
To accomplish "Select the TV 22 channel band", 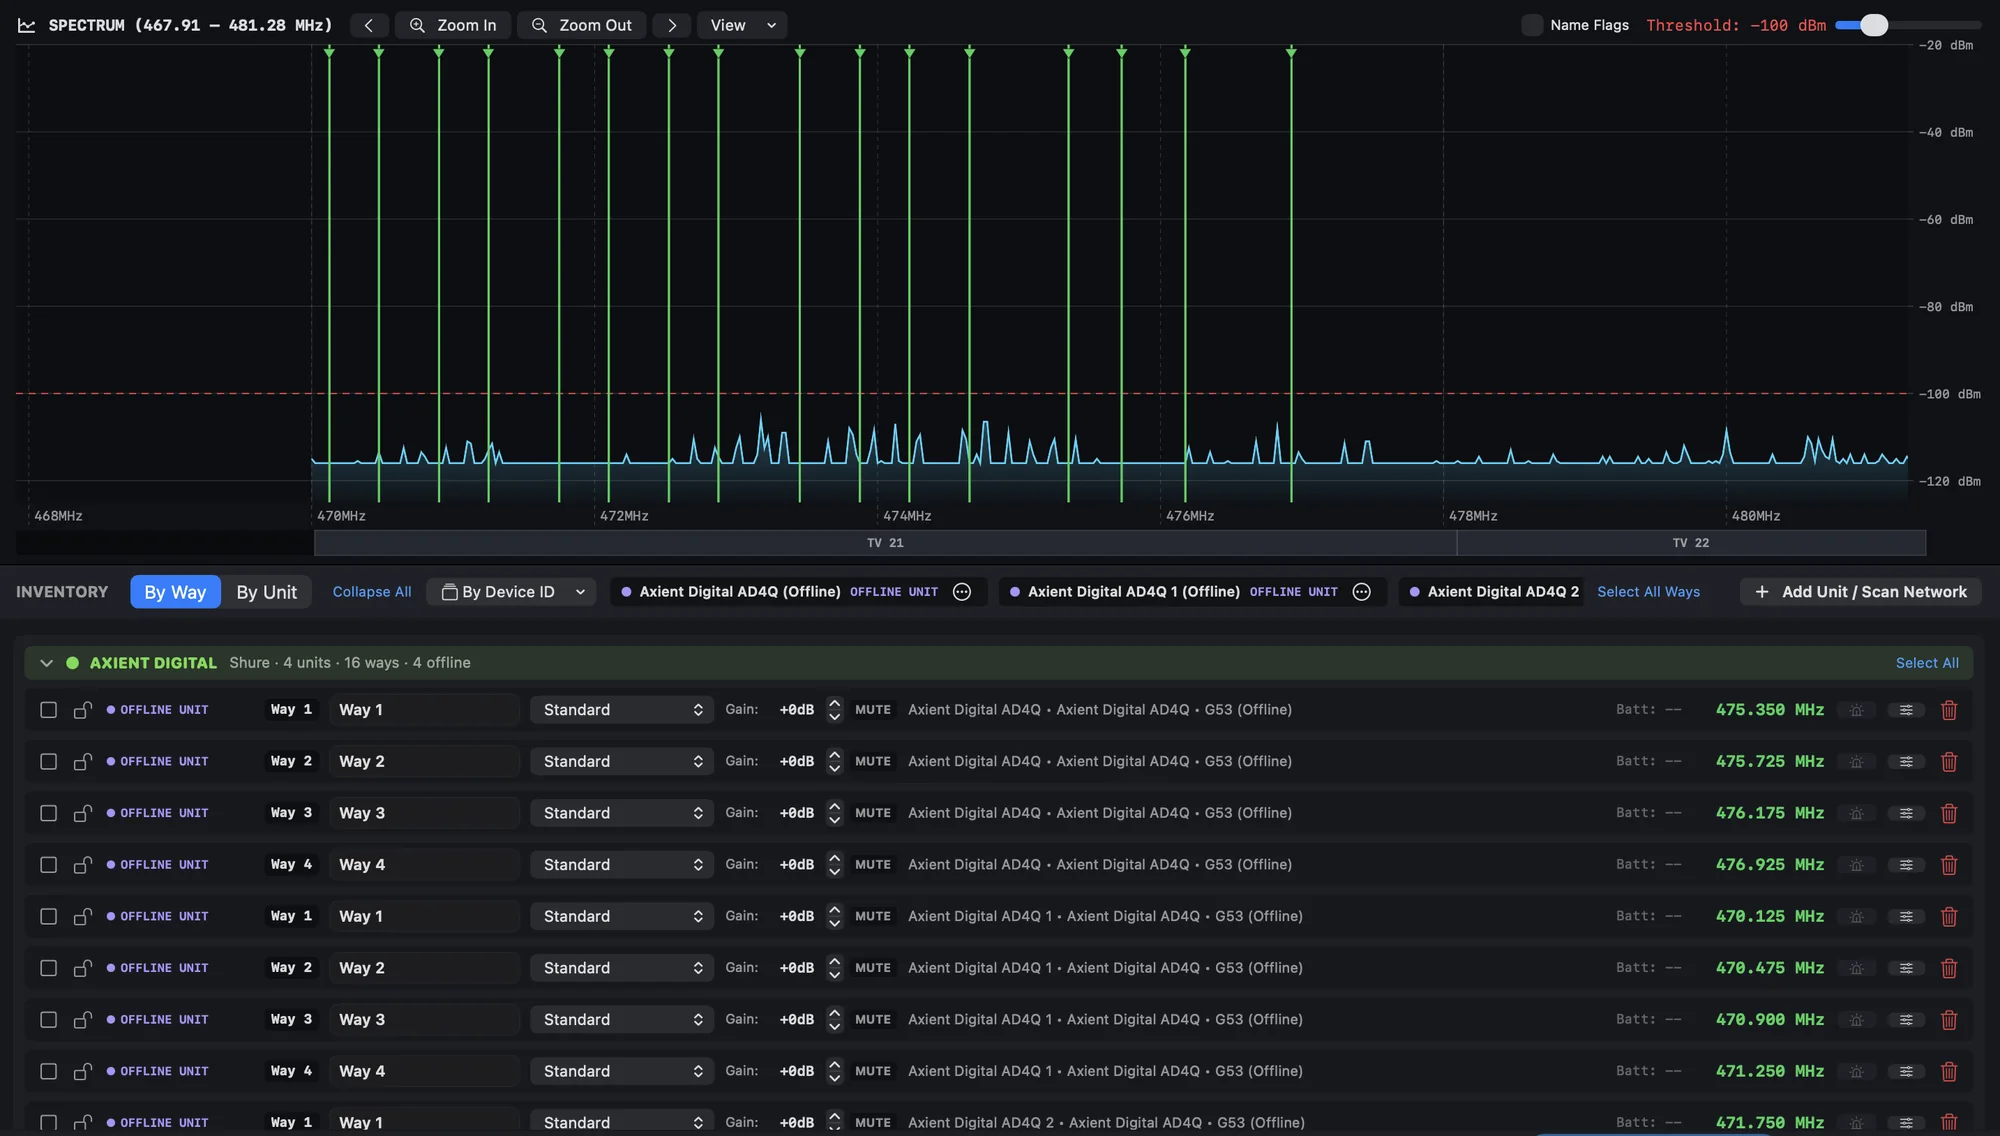I will [x=1691, y=543].
